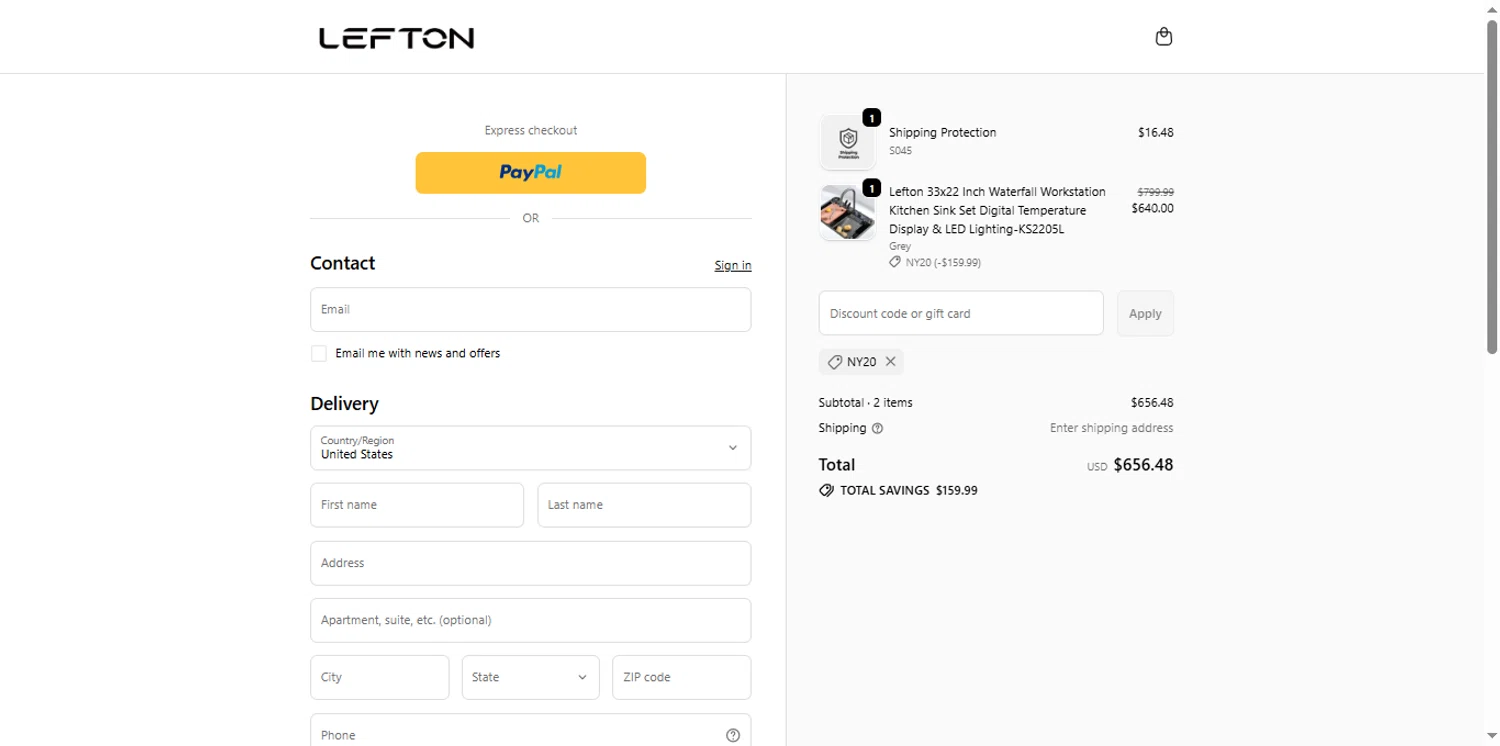Image resolution: width=1500 pixels, height=746 pixels.
Task: Click the Subtotal · 2 items label
Action: 865,403
